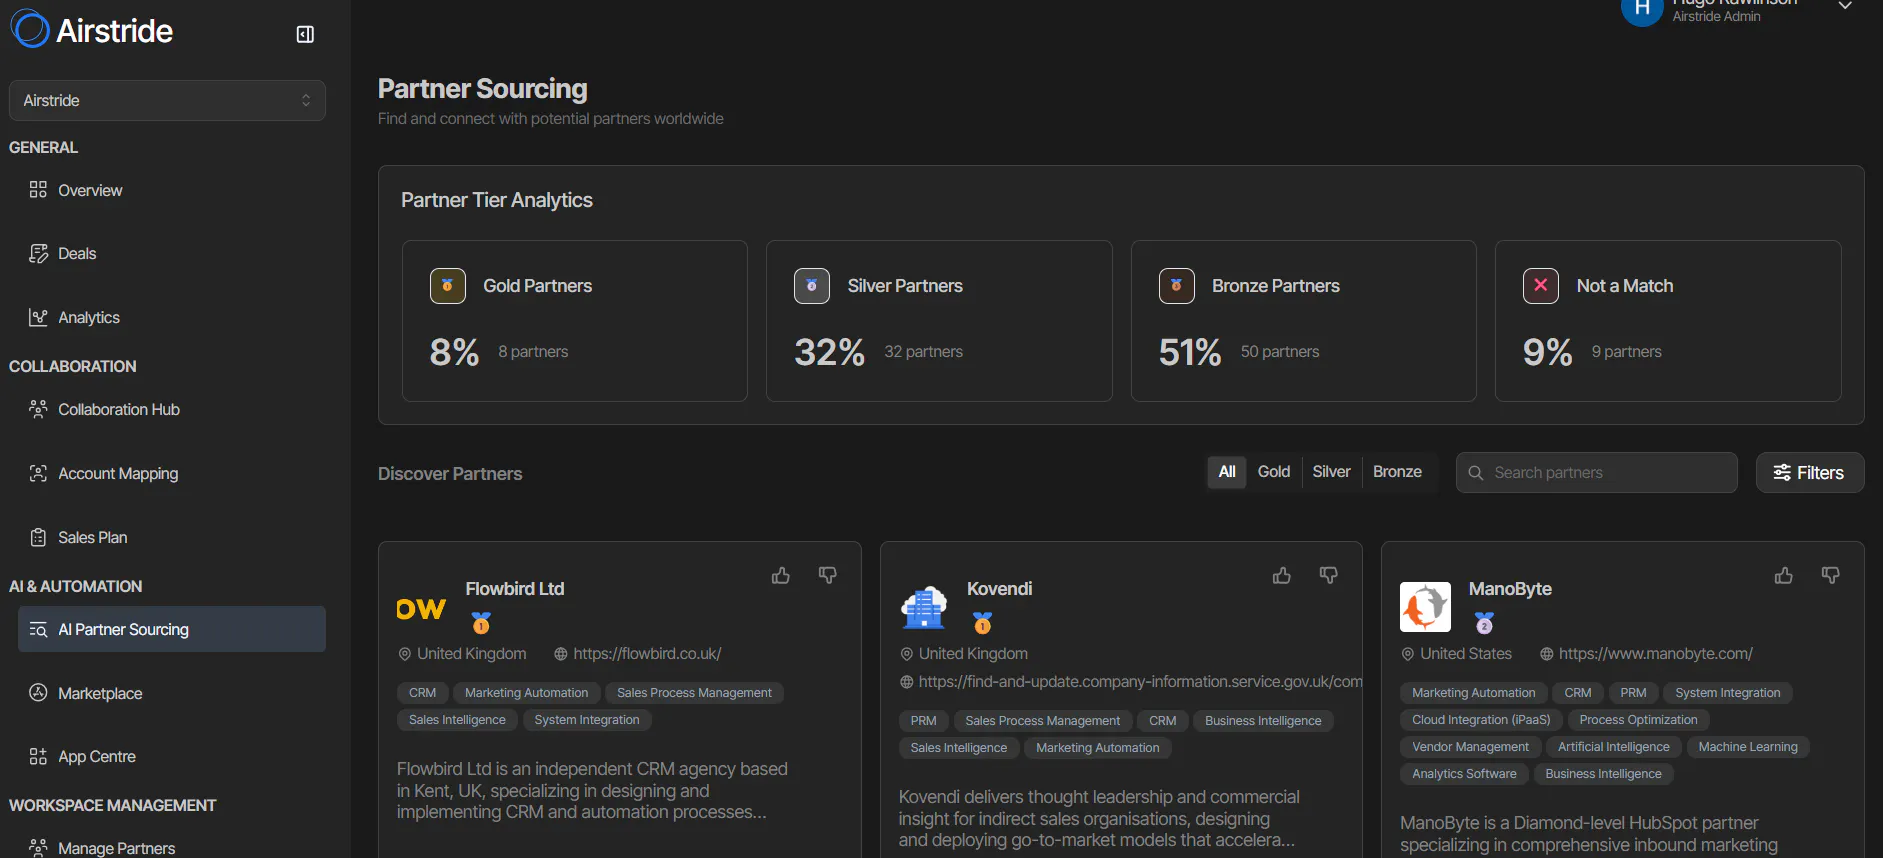Click the Analytics chart icon

[x=38, y=317]
